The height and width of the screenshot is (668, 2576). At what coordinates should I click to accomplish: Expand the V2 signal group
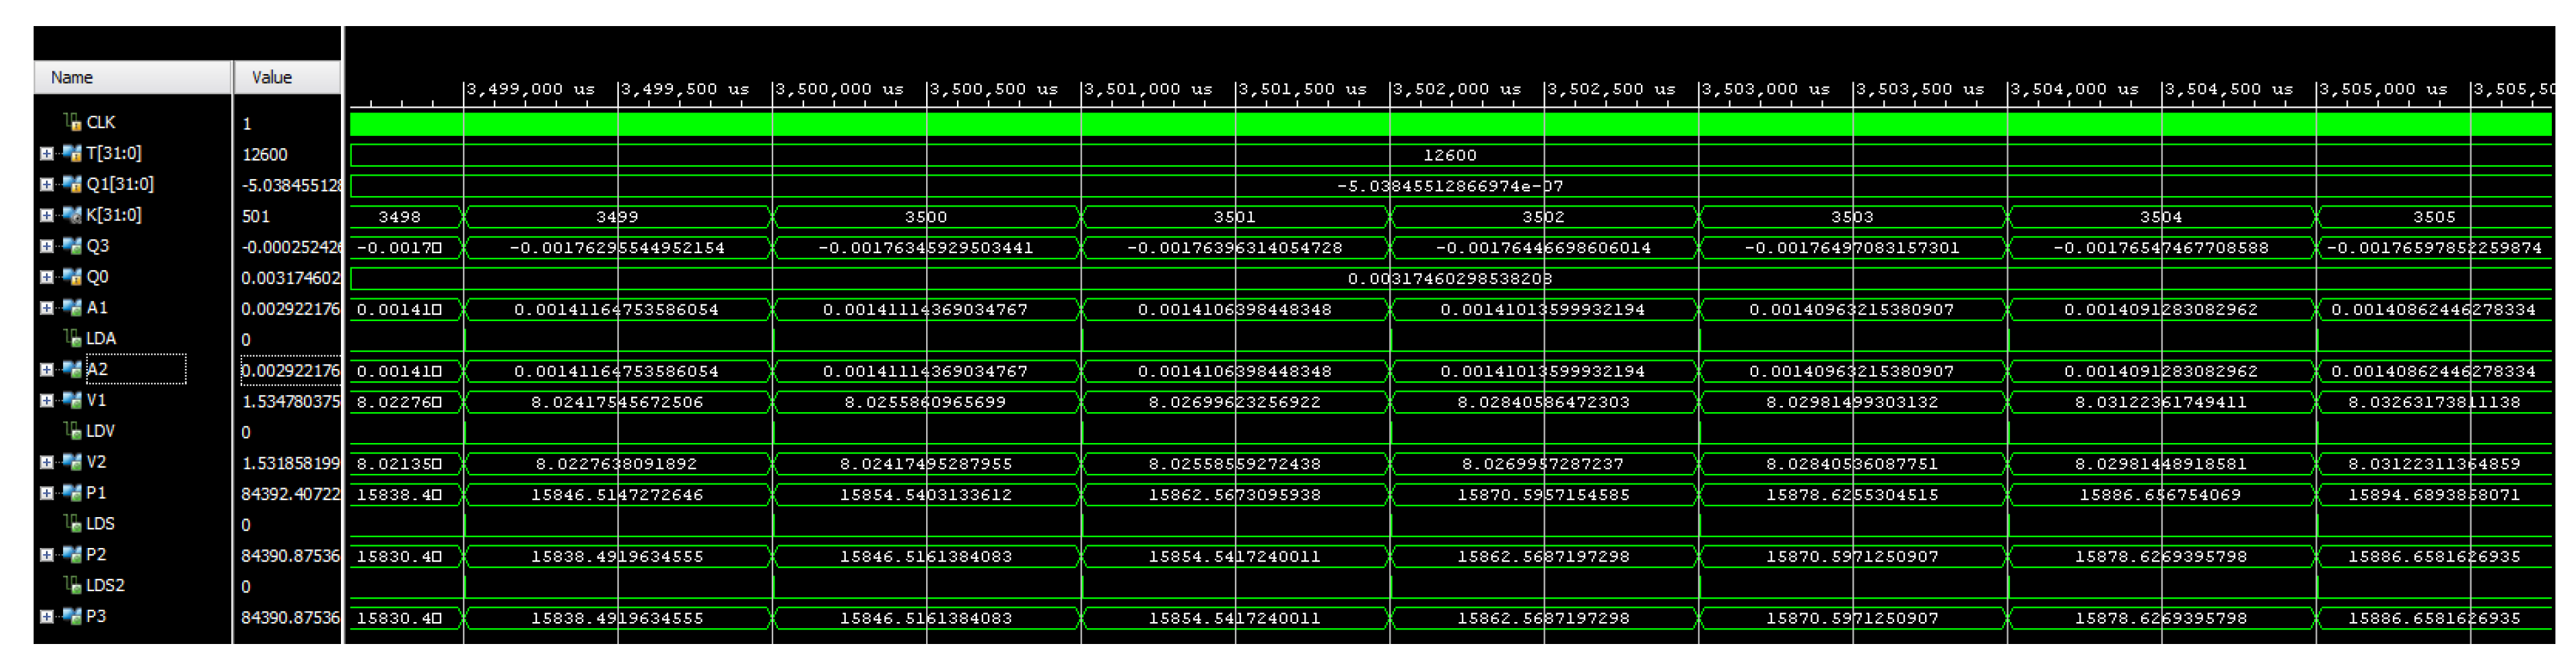tap(46, 462)
